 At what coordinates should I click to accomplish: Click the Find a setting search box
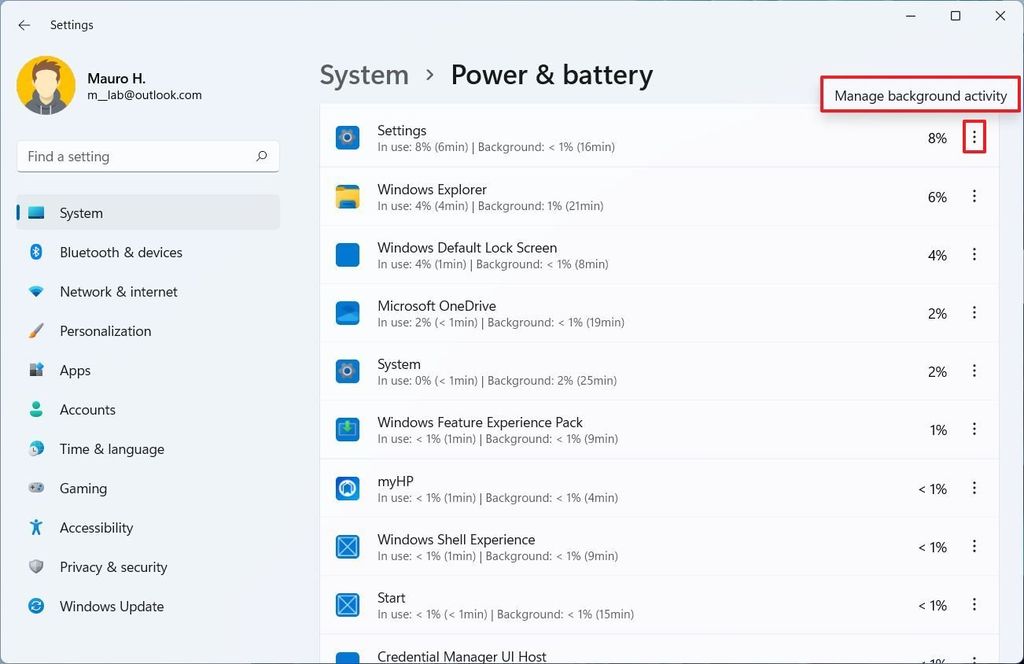coord(147,156)
